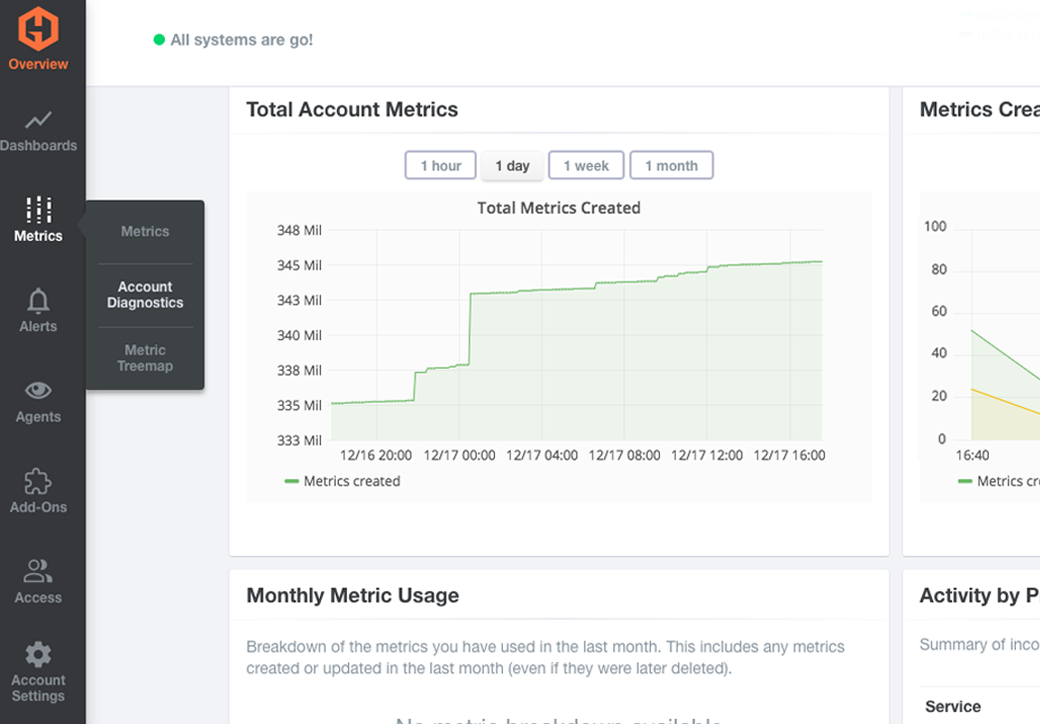Open Metric Treemap from the submenu
The height and width of the screenshot is (724, 1040).
click(x=145, y=358)
